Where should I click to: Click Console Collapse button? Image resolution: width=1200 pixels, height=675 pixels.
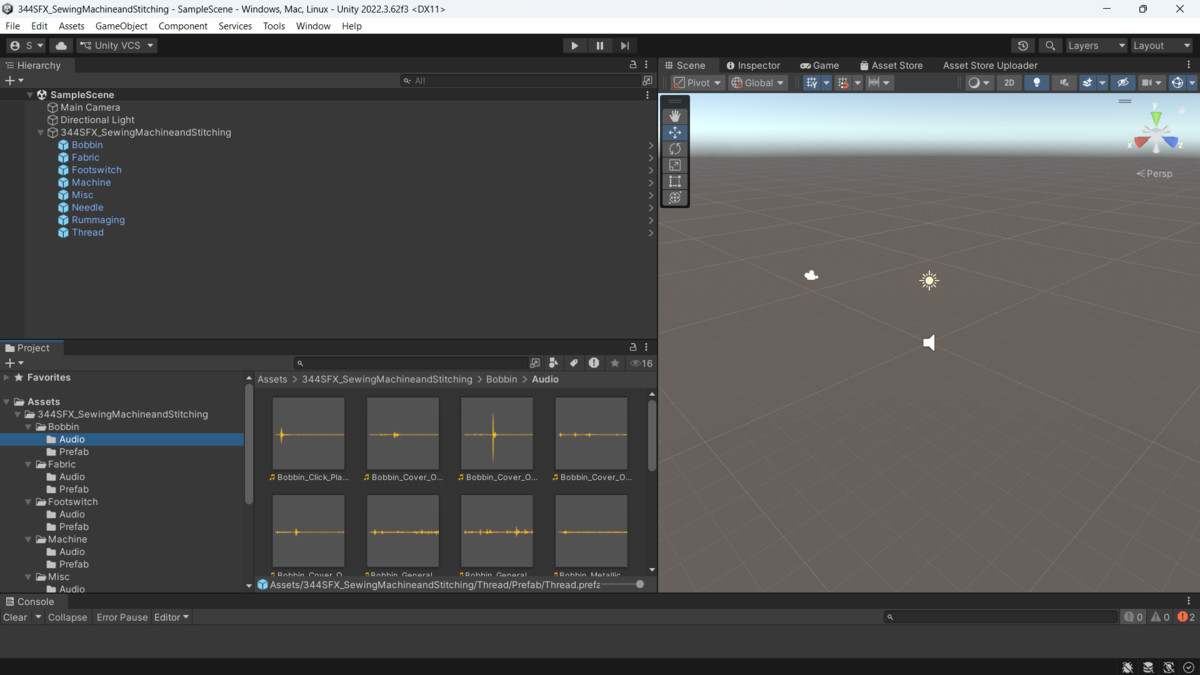coord(67,617)
